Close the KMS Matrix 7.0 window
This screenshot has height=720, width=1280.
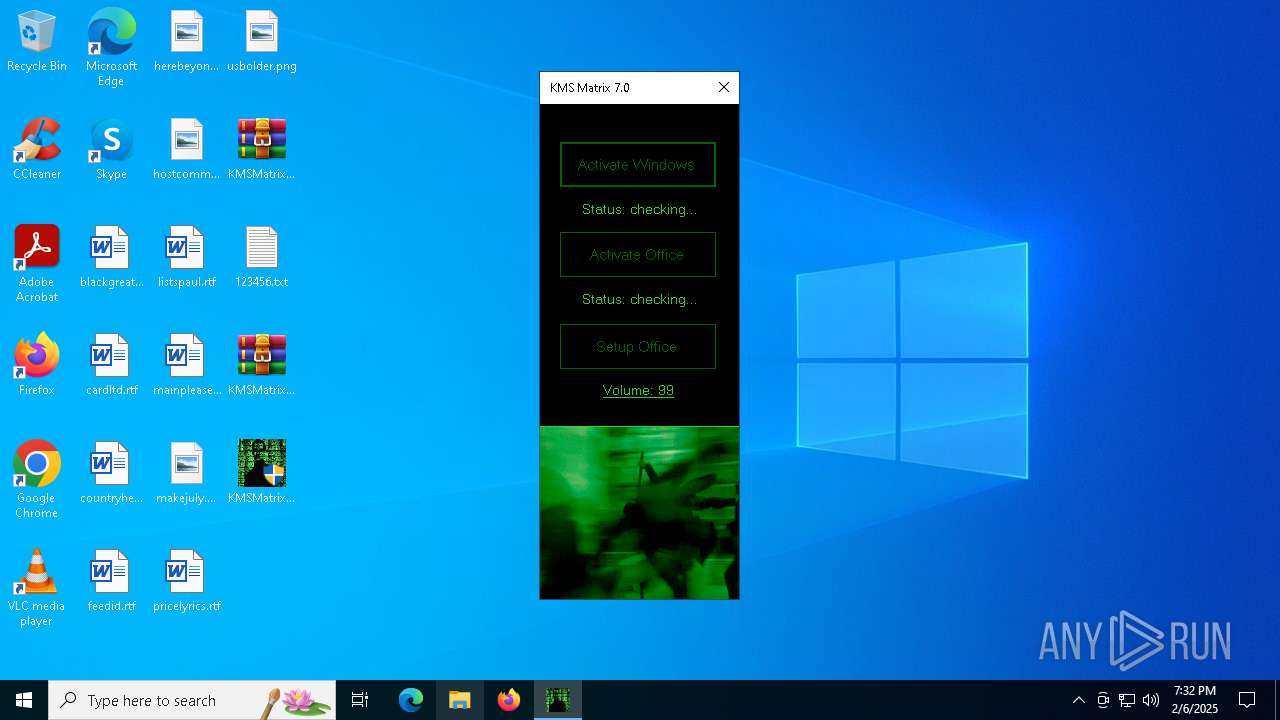point(724,88)
